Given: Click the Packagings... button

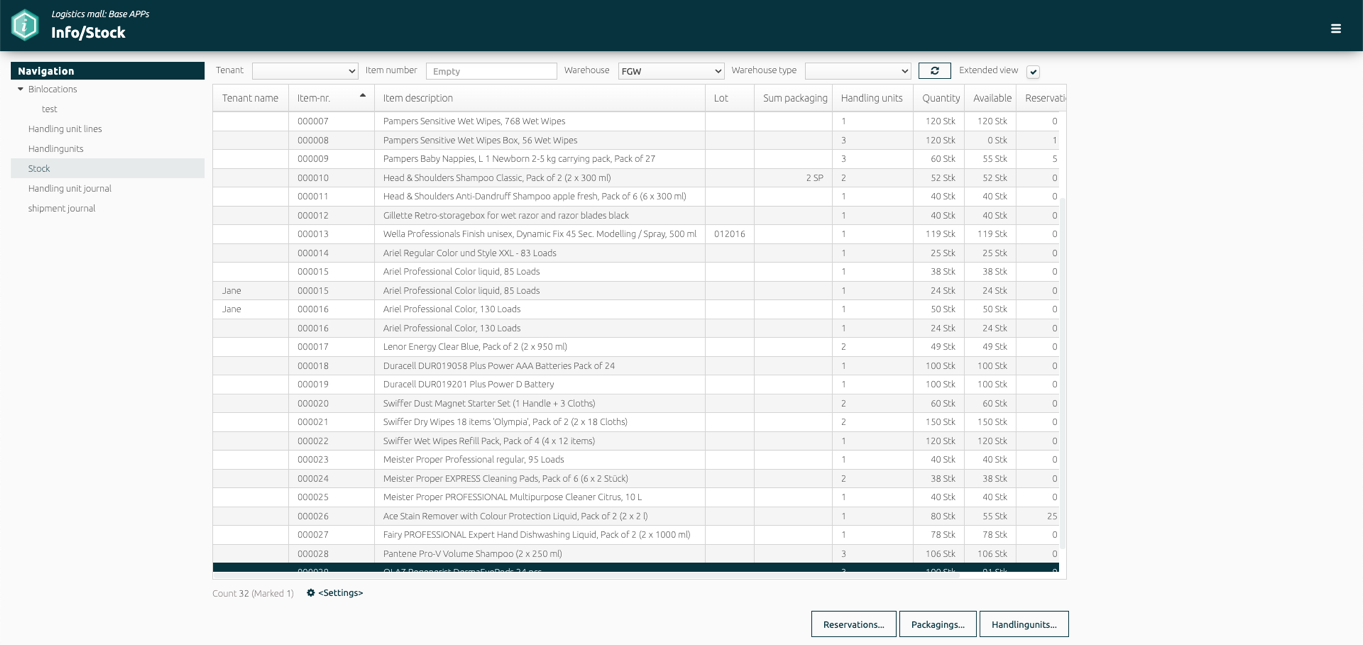Looking at the screenshot, I should (938, 624).
